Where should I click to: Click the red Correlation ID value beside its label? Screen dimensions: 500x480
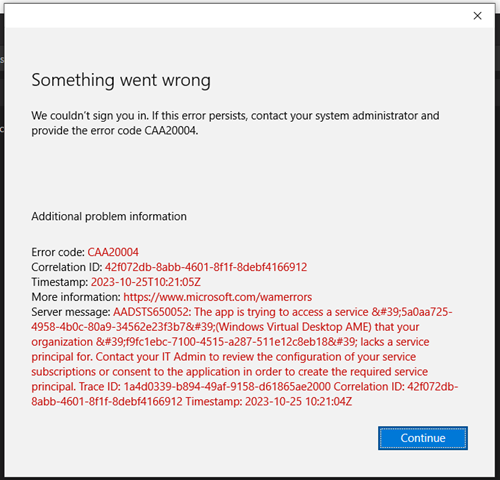click(206, 267)
